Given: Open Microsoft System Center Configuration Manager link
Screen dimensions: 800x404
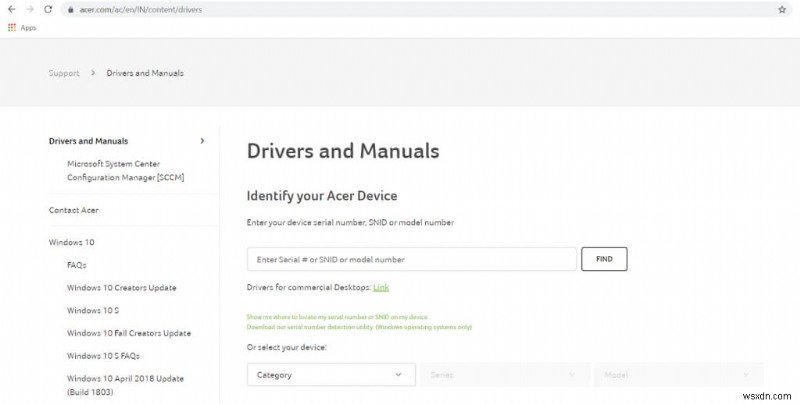Looking at the screenshot, I should tap(126, 170).
